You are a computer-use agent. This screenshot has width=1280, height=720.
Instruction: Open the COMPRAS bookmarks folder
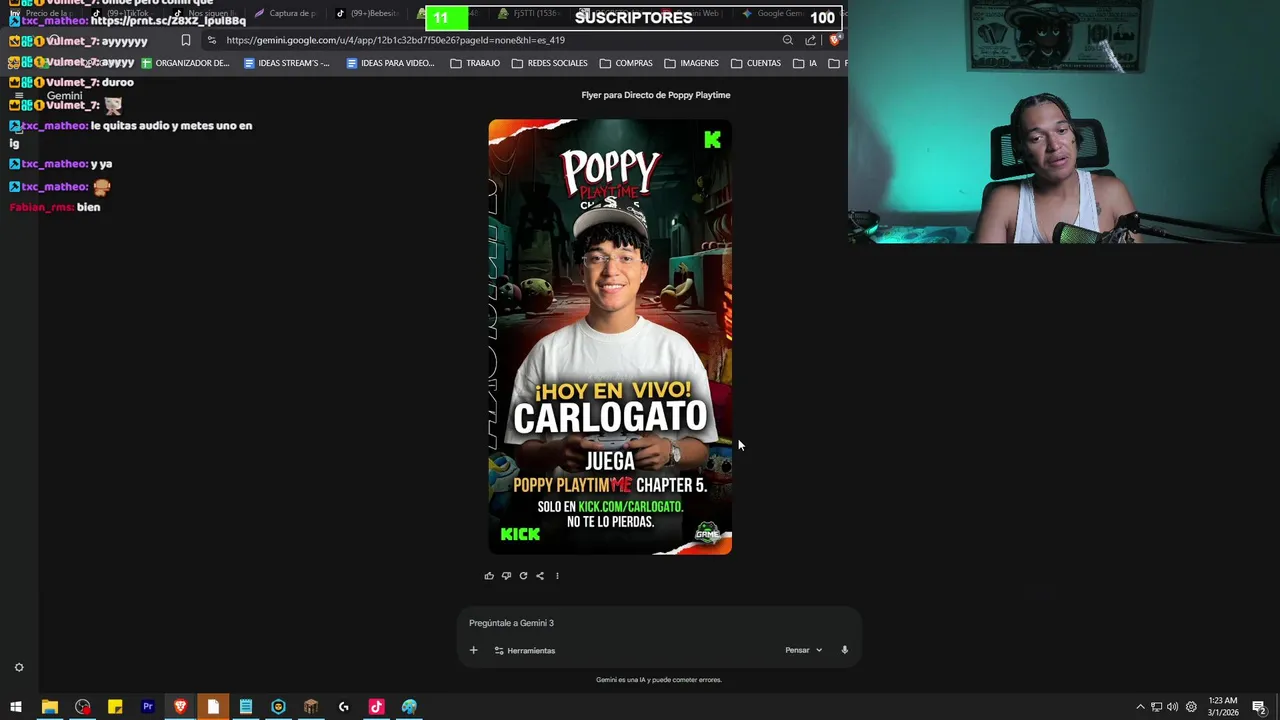point(626,63)
